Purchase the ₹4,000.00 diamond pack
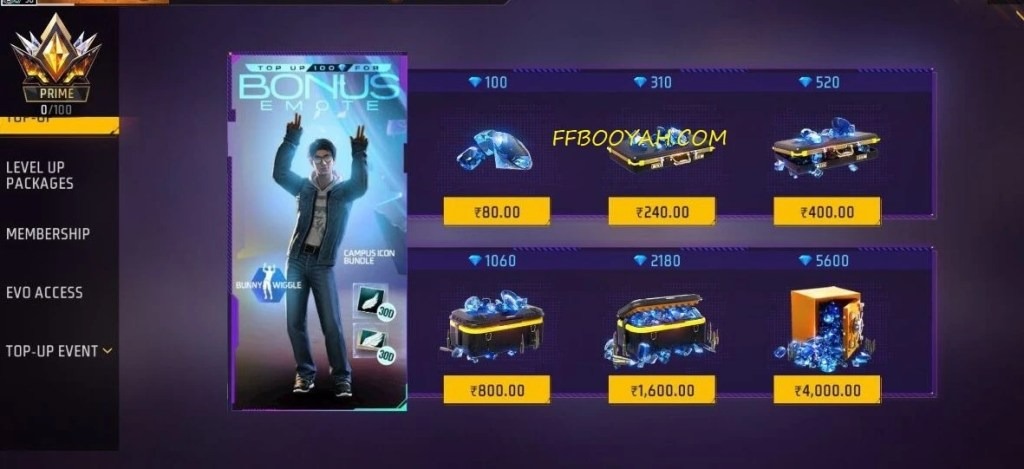This screenshot has width=1024, height=469. (827, 390)
